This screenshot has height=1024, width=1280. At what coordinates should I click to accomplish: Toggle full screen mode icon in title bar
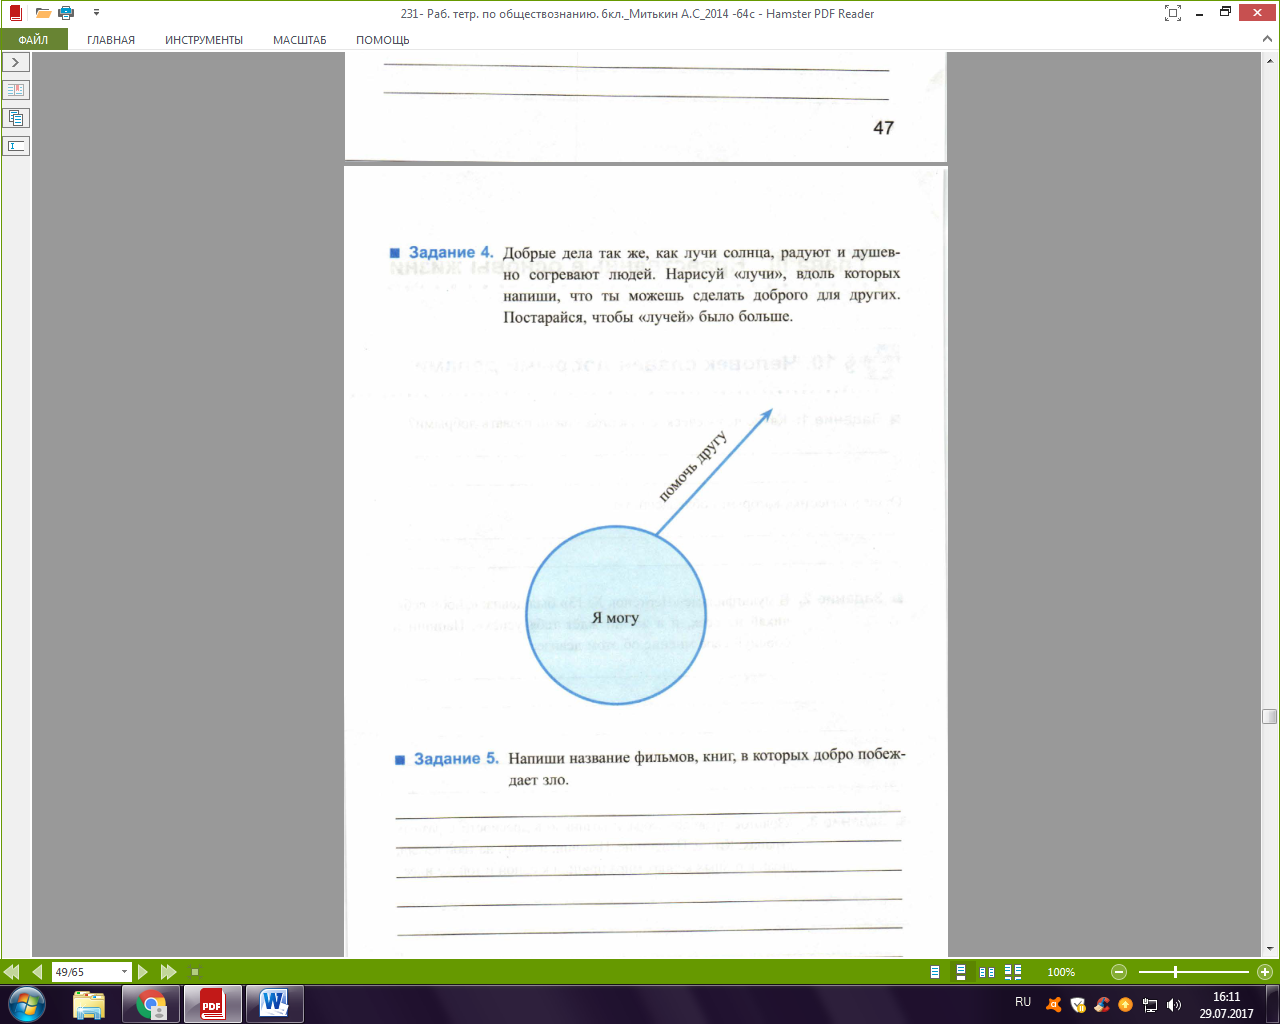[x=1173, y=13]
